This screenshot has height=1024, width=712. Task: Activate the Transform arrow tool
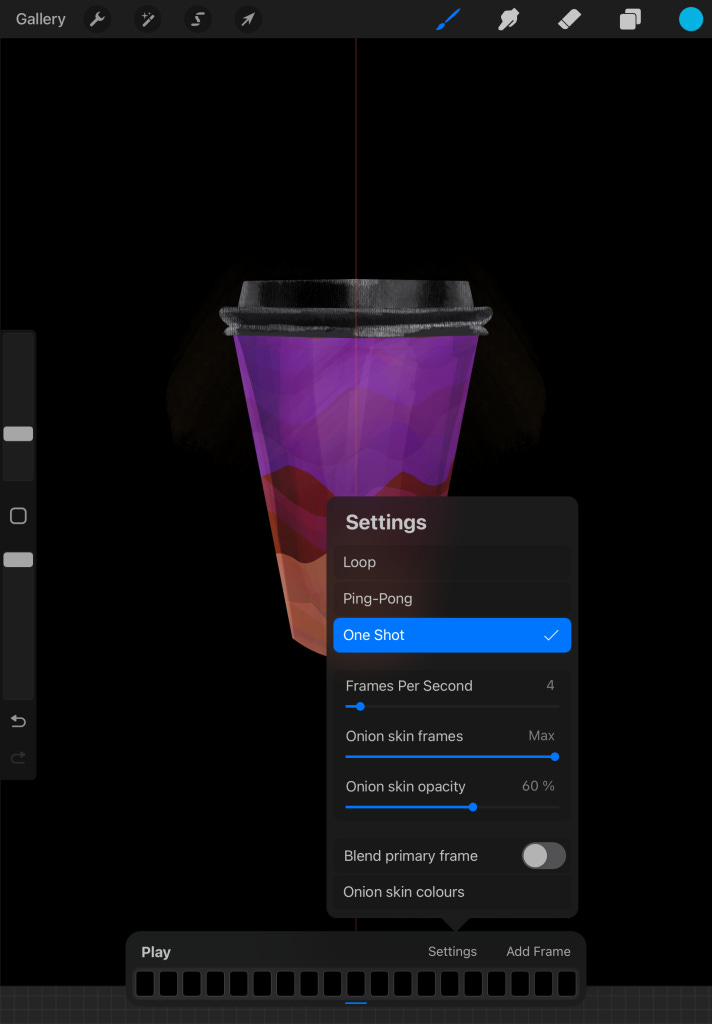click(248, 20)
